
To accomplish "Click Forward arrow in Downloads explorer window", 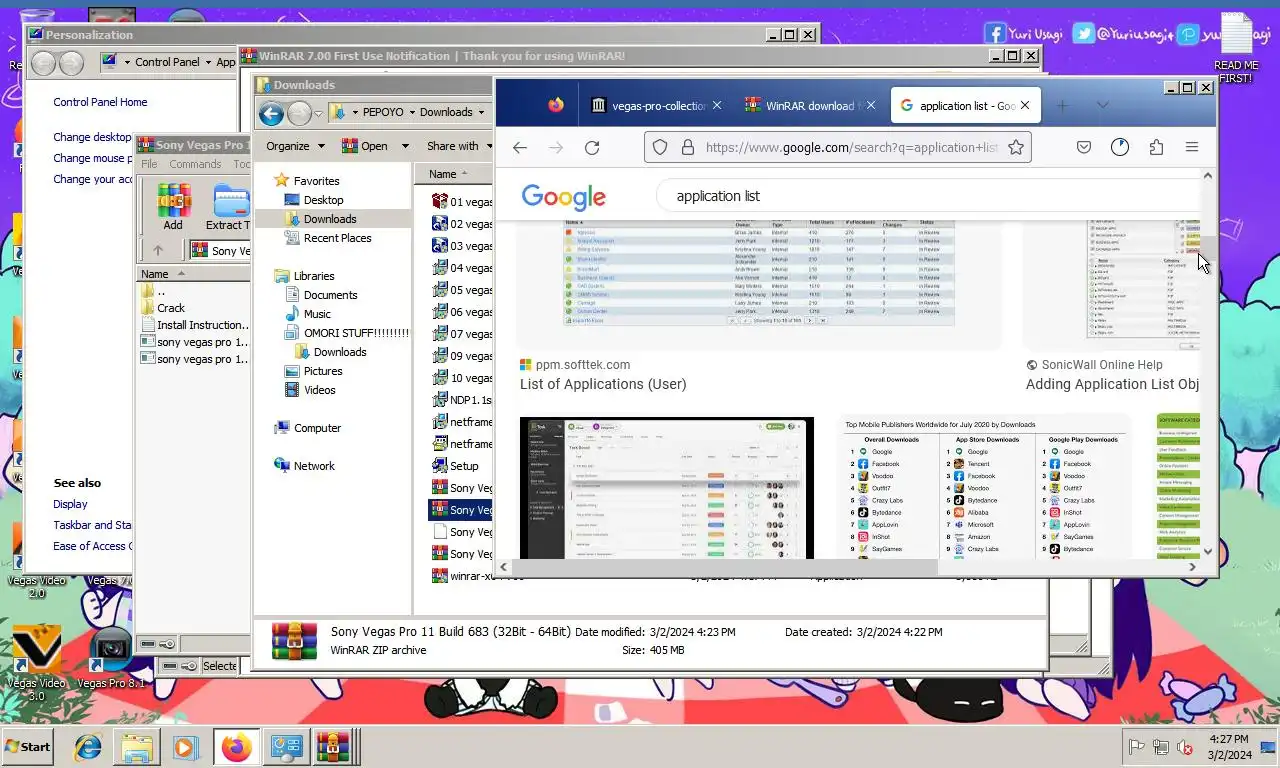I will 298,113.
